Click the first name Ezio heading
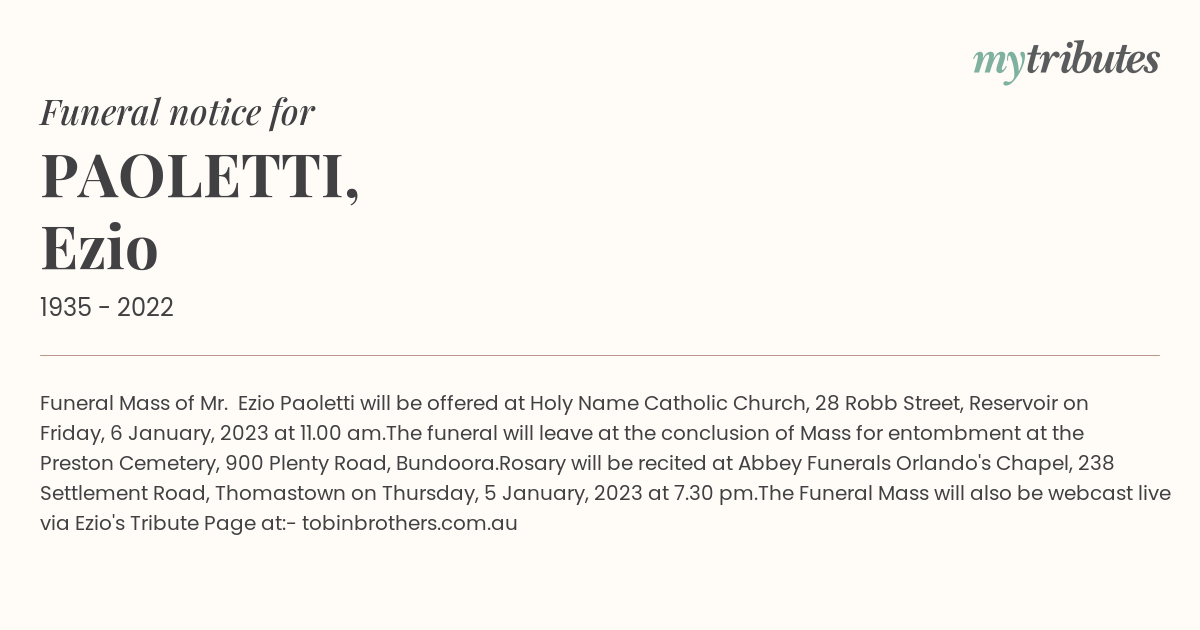The image size is (1200, 630). click(x=99, y=248)
